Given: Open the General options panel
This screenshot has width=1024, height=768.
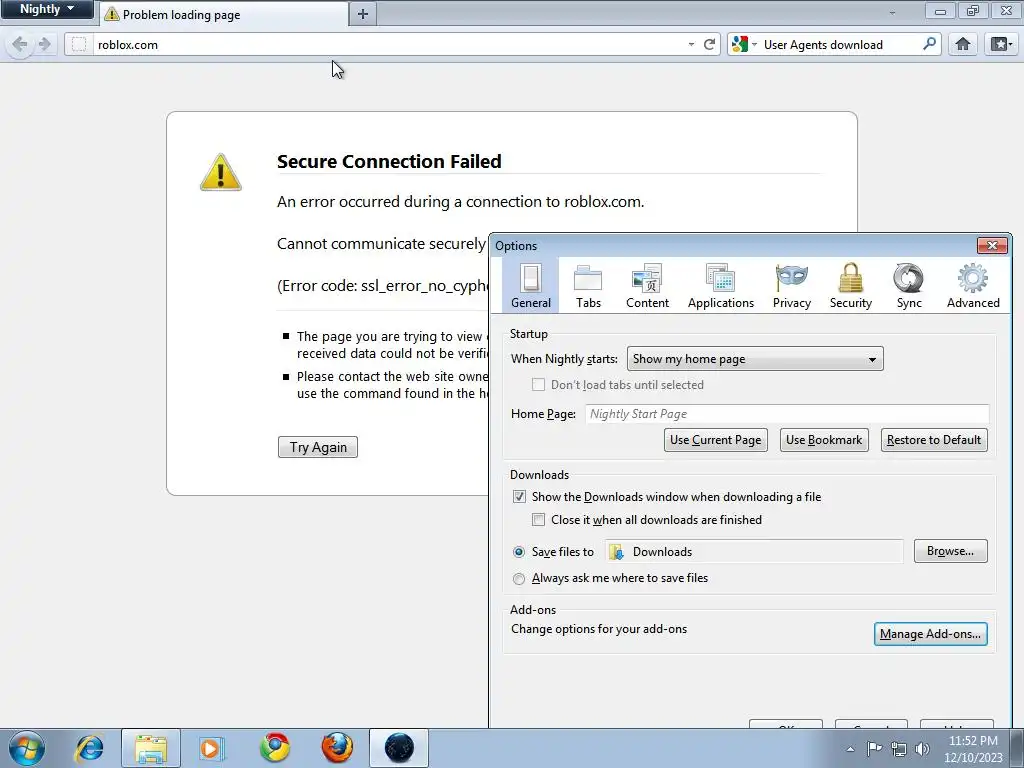Looking at the screenshot, I should (x=530, y=285).
